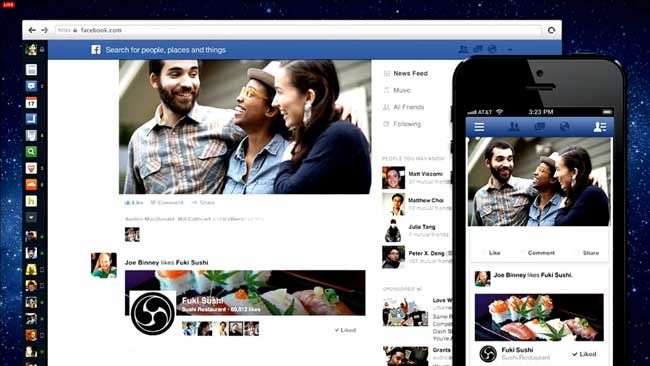
Task: Click the browser back arrow
Action: (x=32, y=30)
